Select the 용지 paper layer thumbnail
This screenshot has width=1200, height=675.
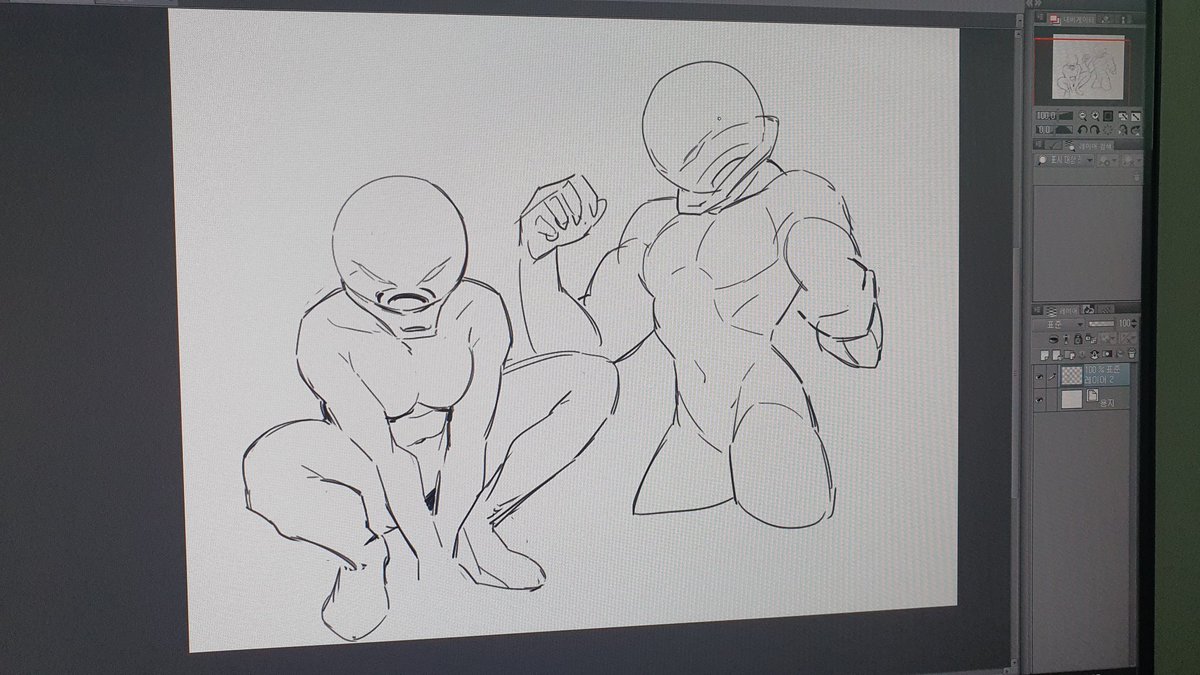[x=1072, y=399]
